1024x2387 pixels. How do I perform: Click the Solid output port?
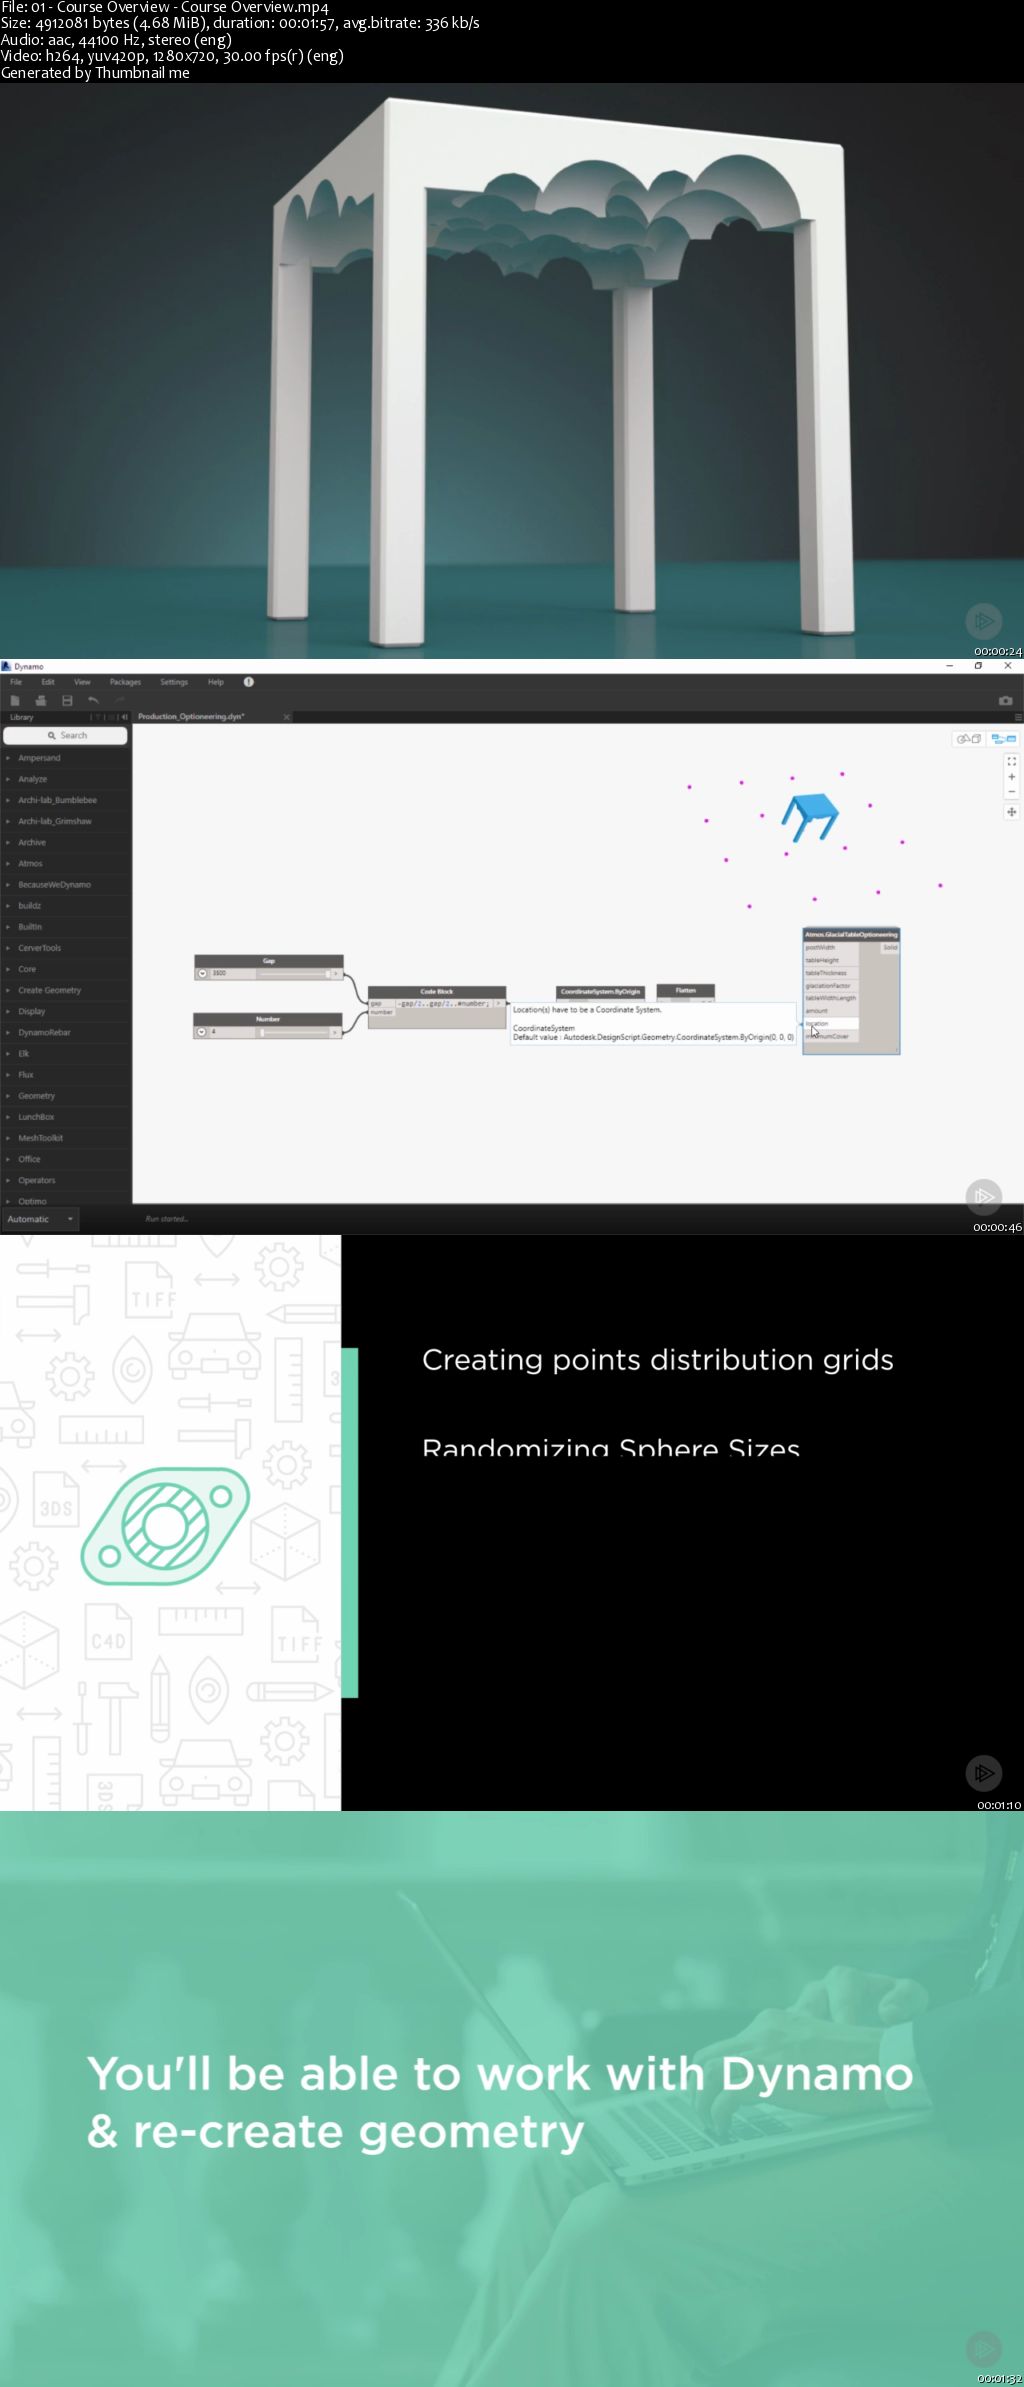(889, 947)
